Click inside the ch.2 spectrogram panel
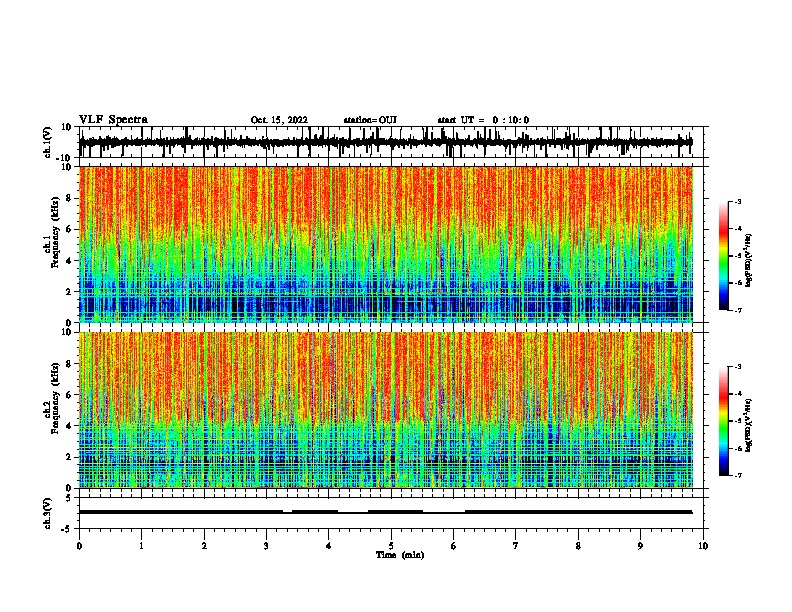 coord(386,410)
